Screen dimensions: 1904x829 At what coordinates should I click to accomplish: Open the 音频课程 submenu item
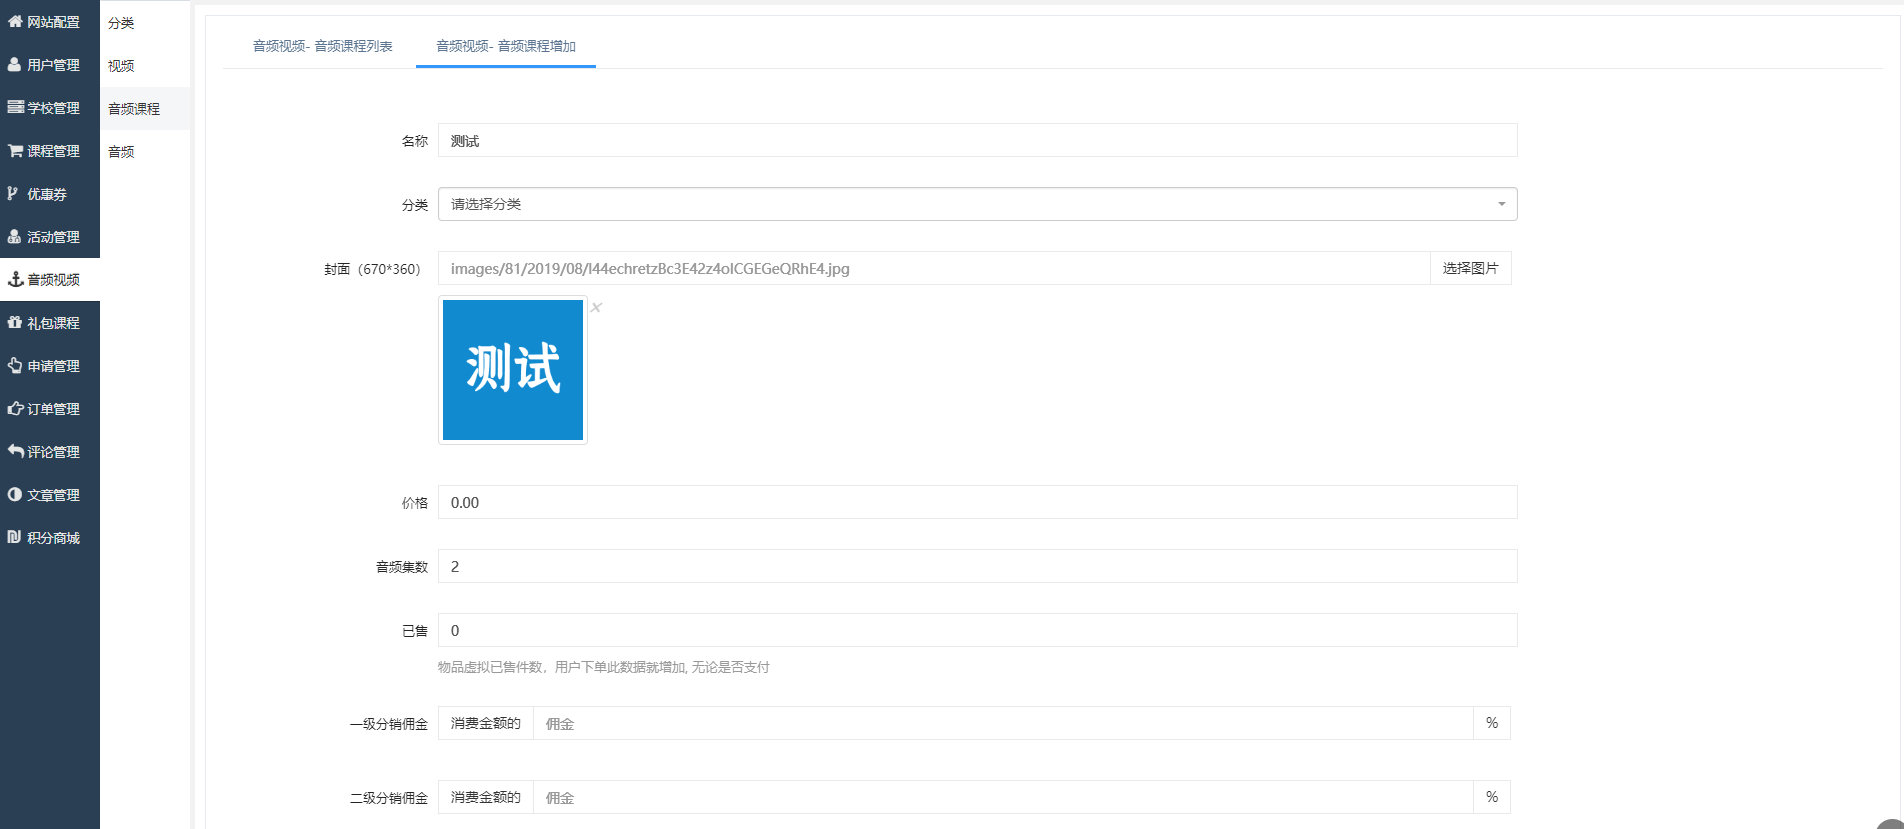(x=145, y=109)
